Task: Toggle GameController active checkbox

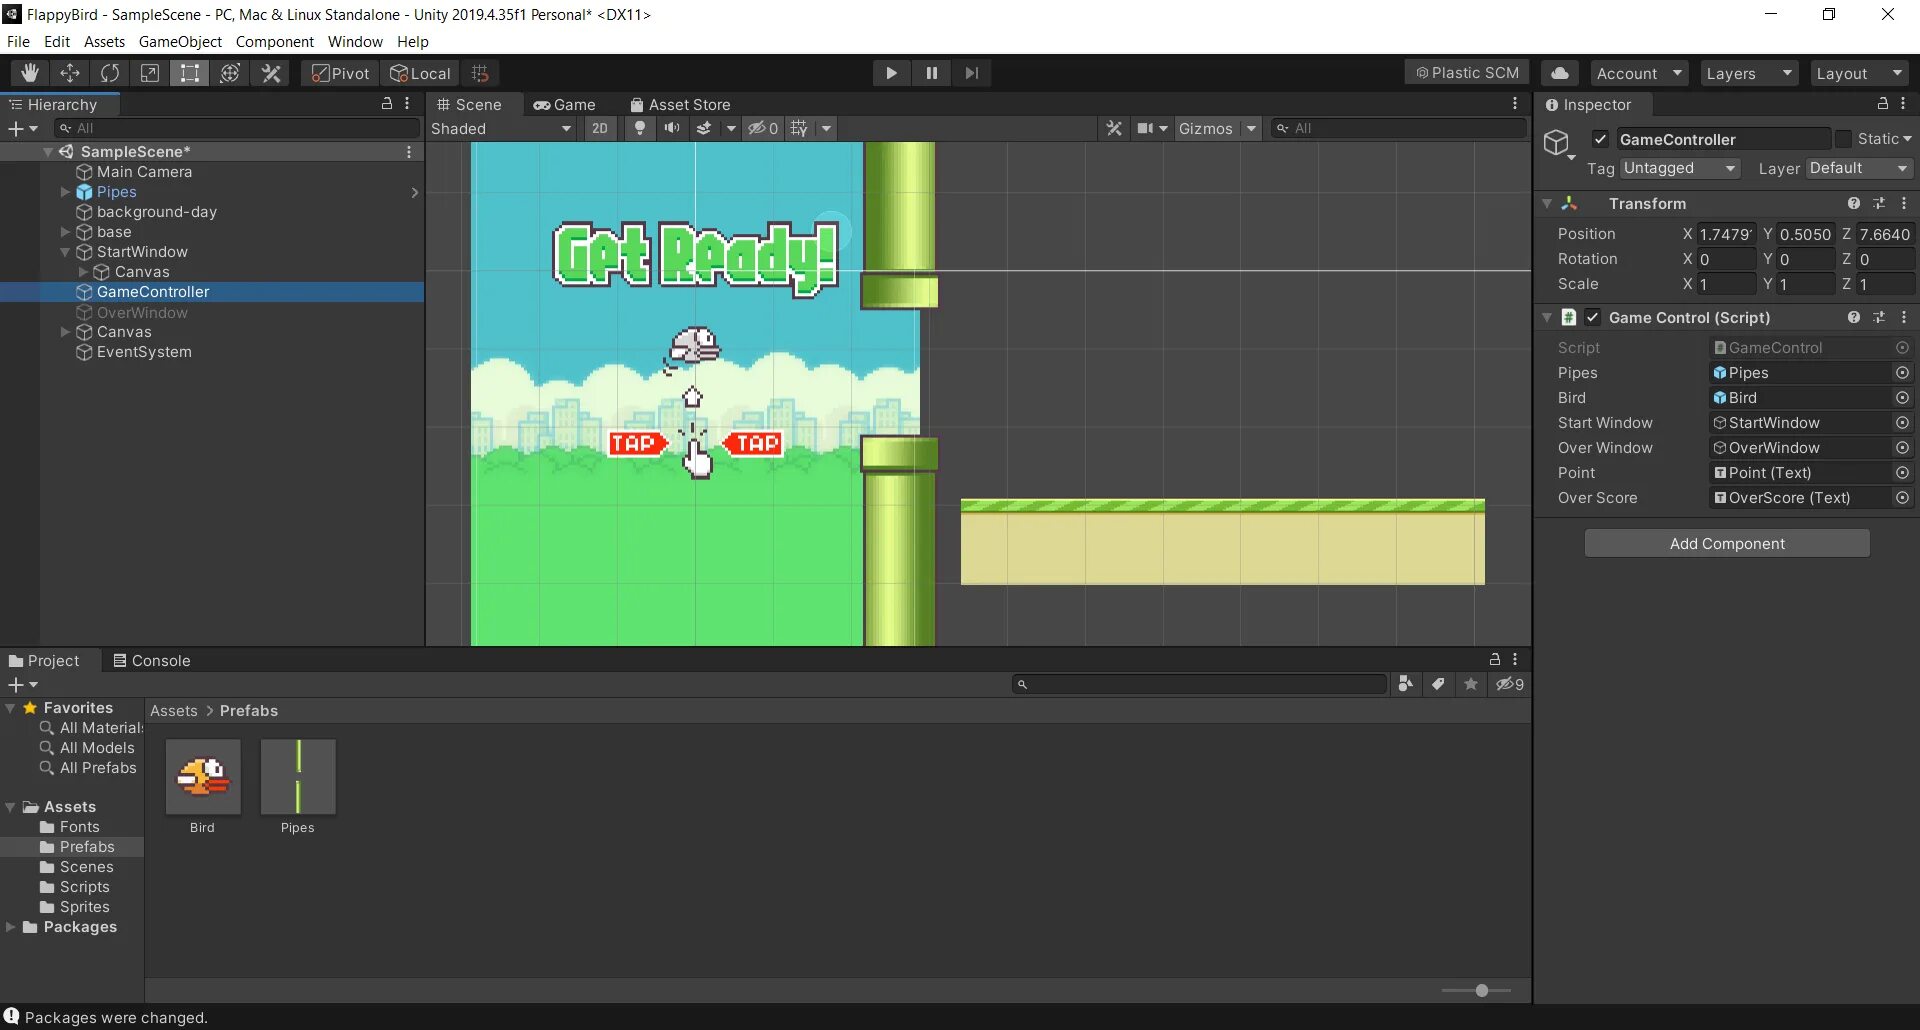Action: point(1601,139)
